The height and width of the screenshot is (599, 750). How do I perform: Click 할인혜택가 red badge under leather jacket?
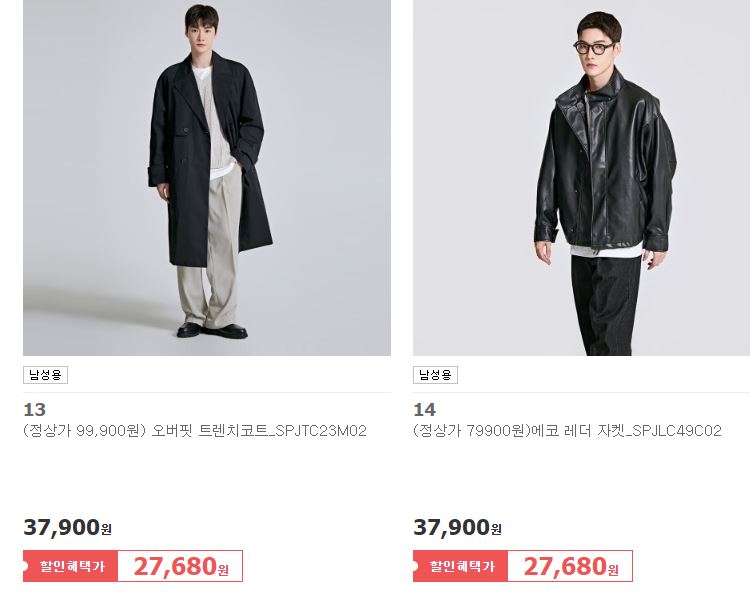pyautogui.click(x=460, y=566)
